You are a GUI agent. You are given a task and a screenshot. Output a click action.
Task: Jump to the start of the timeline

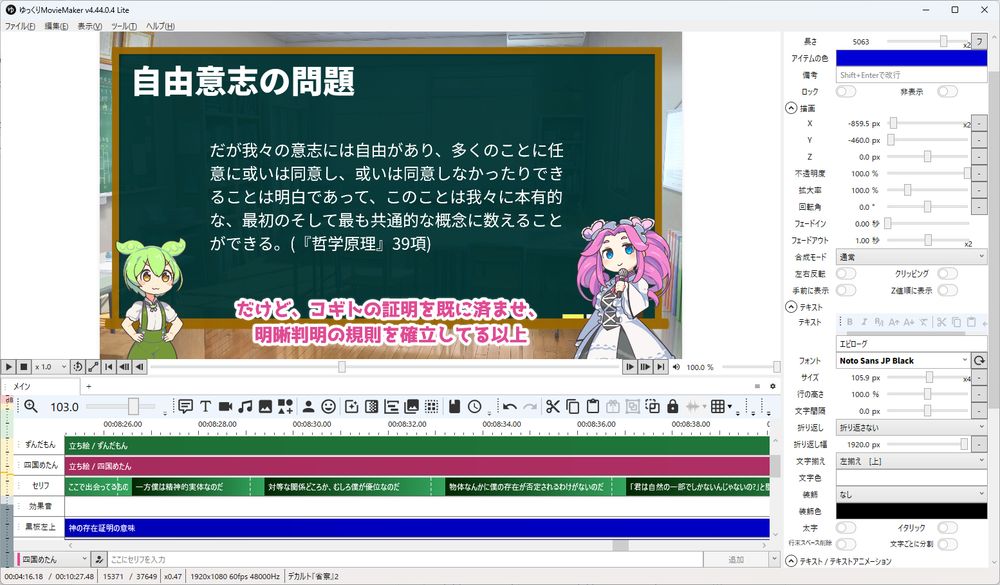(x=109, y=367)
